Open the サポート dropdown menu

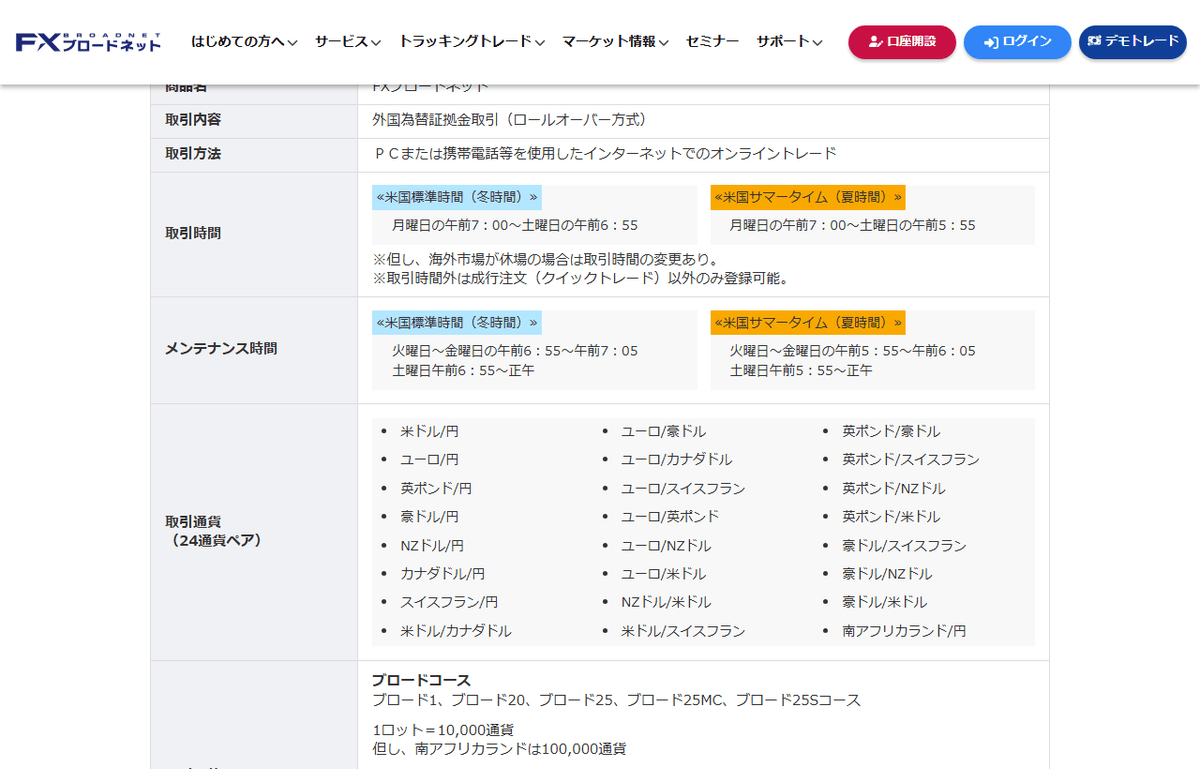click(789, 42)
